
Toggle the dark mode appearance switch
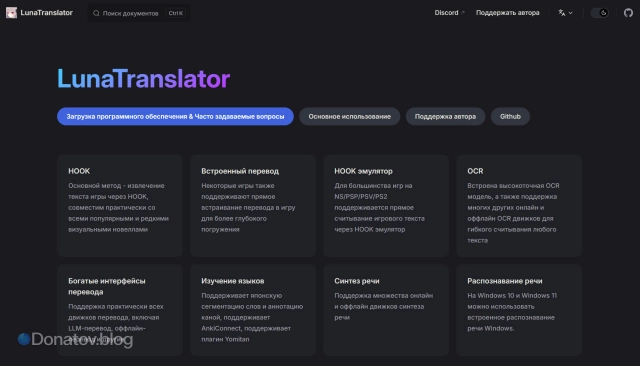[600, 13]
